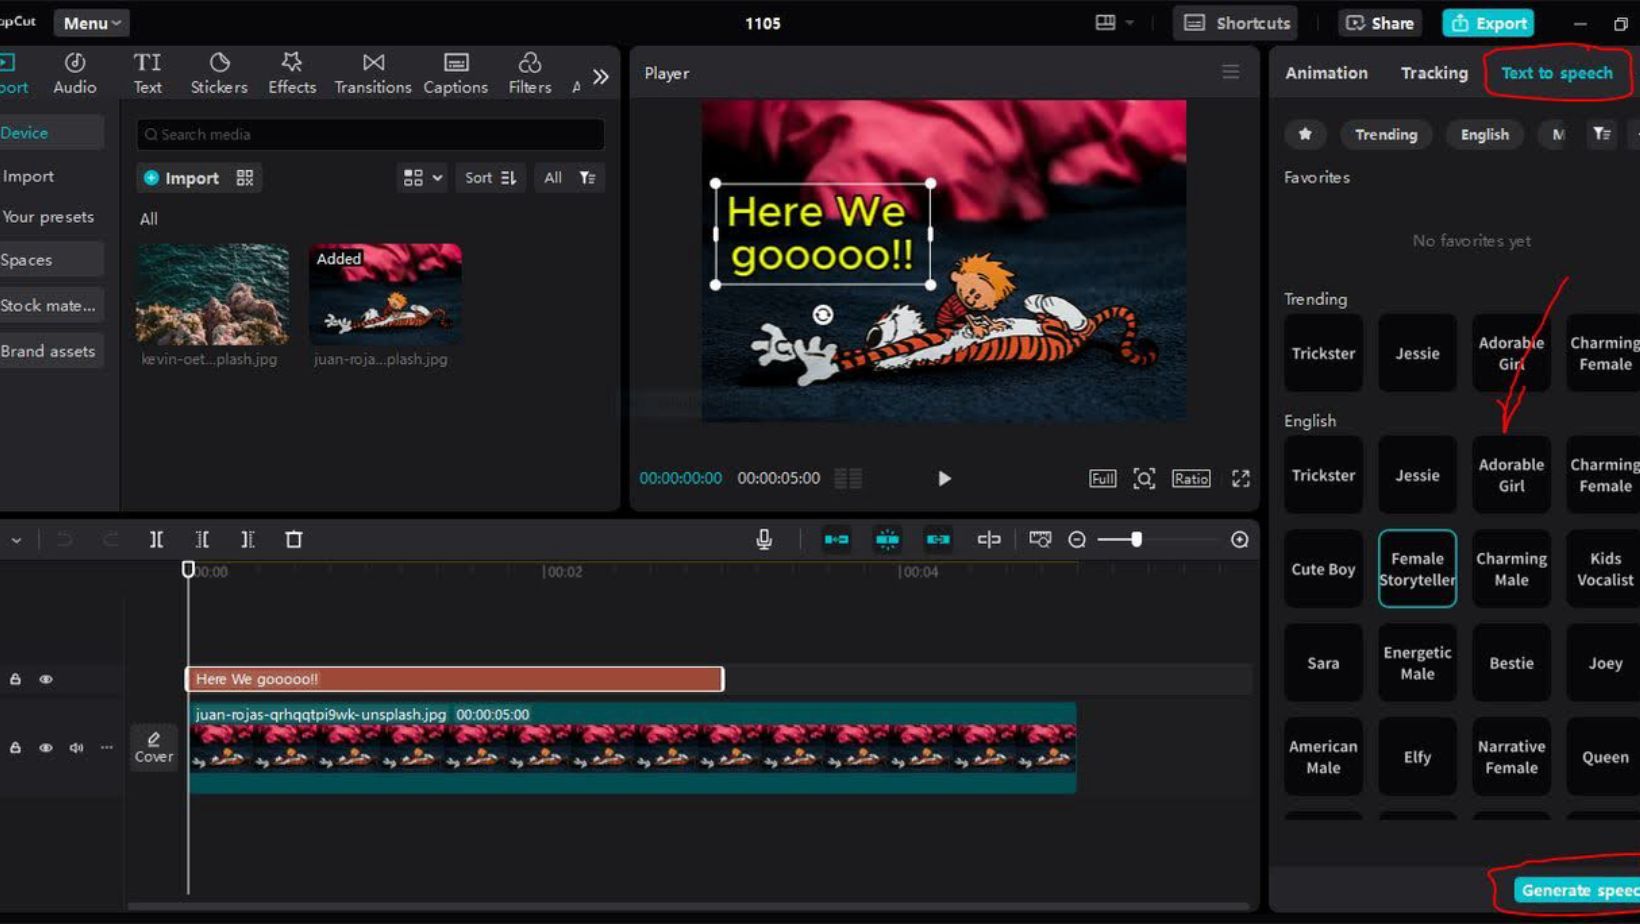This screenshot has width=1640, height=924.
Task: Click the Delete left split tool
Action: [x=202, y=539]
